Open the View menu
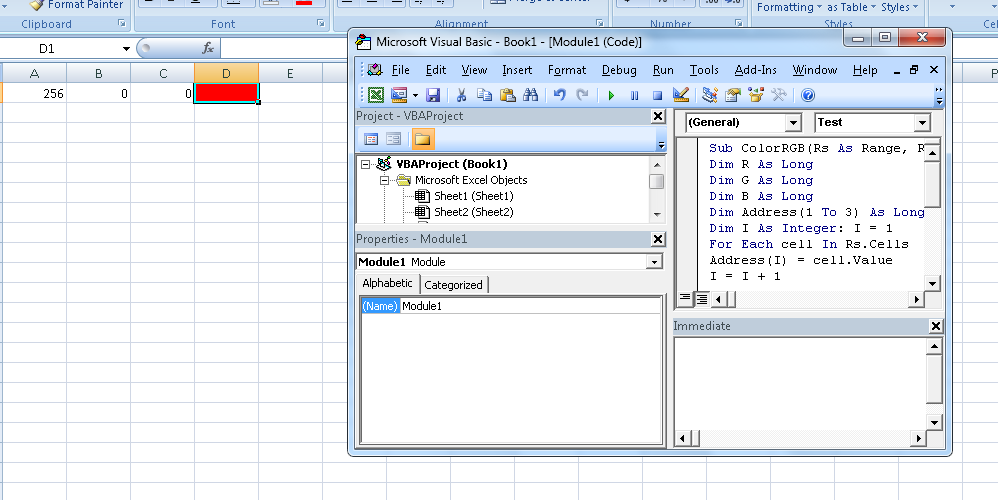The height and width of the screenshot is (500, 998). pos(474,70)
